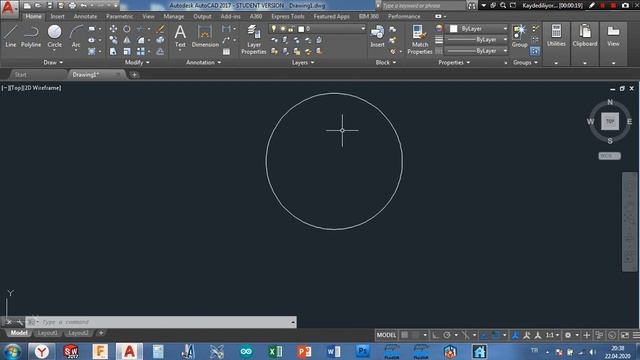Click the Explode tool in Modify panel

point(160,40)
